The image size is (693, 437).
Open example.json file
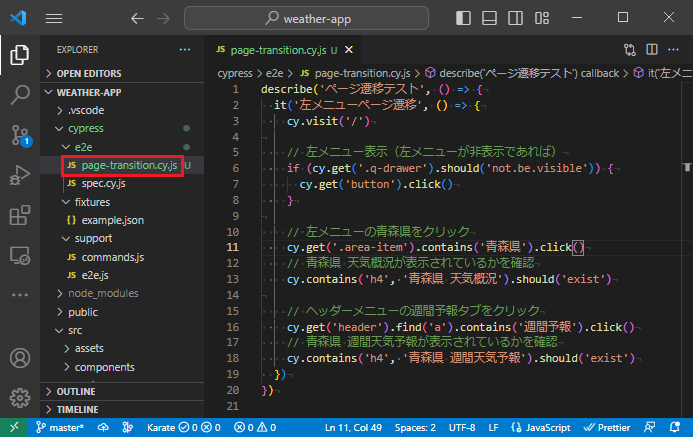tap(122, 220)
